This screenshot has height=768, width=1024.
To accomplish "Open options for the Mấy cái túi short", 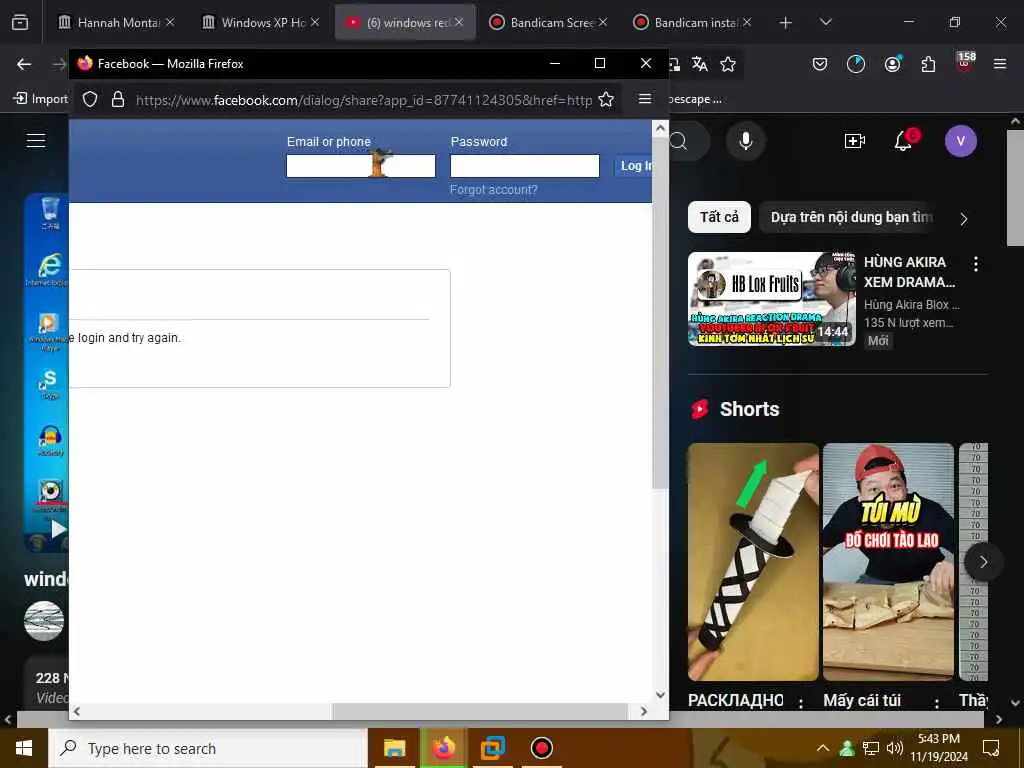I will click(x=936, y=703).
